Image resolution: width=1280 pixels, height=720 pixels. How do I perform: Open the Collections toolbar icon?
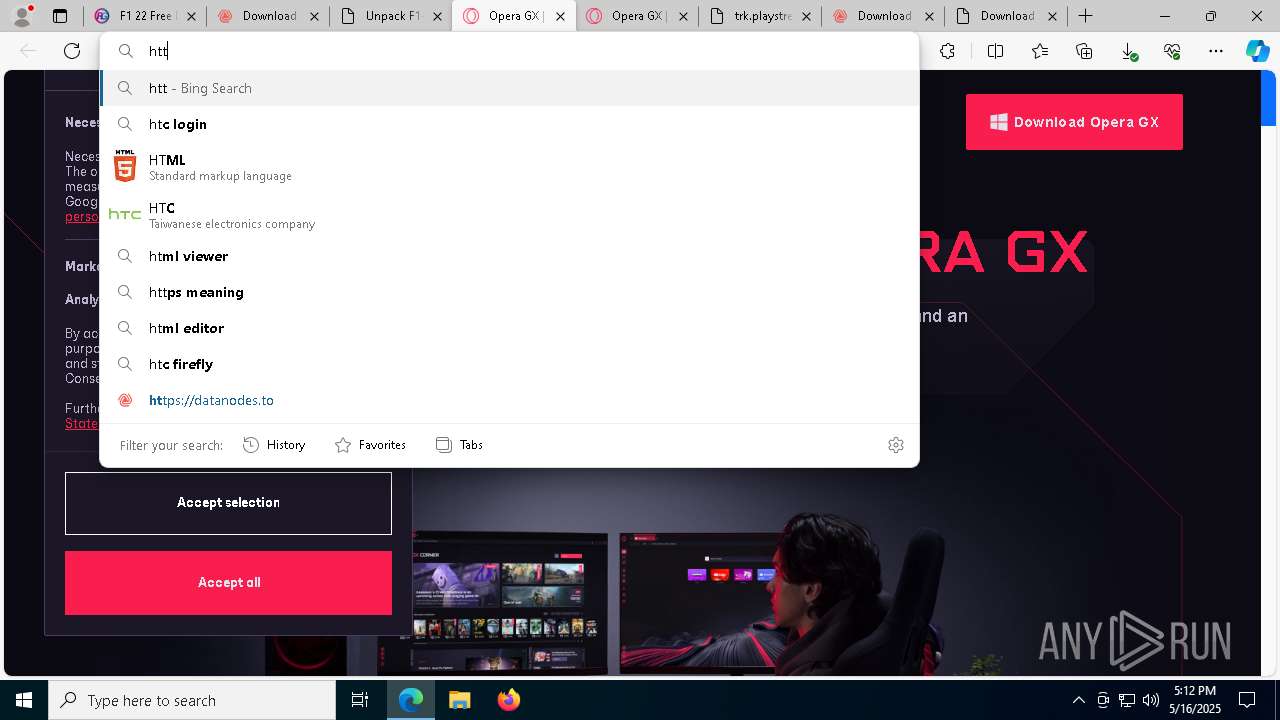[x=1084, y=51]
